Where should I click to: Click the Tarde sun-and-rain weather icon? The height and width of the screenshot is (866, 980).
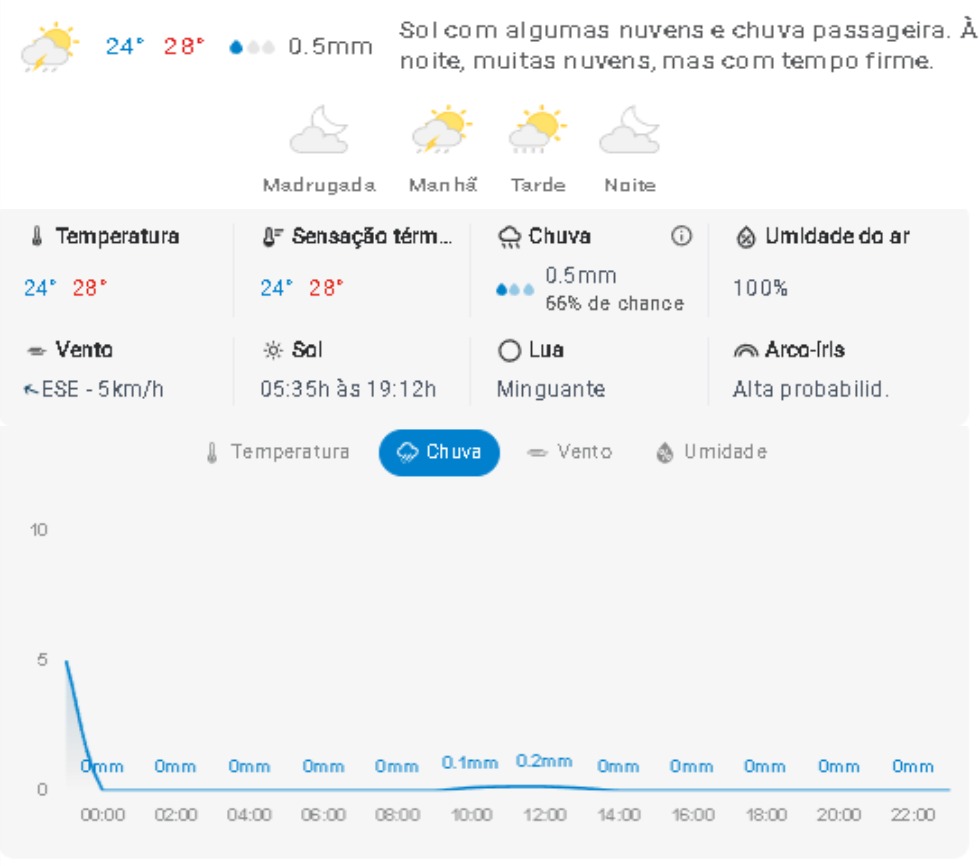pos(538,130)
